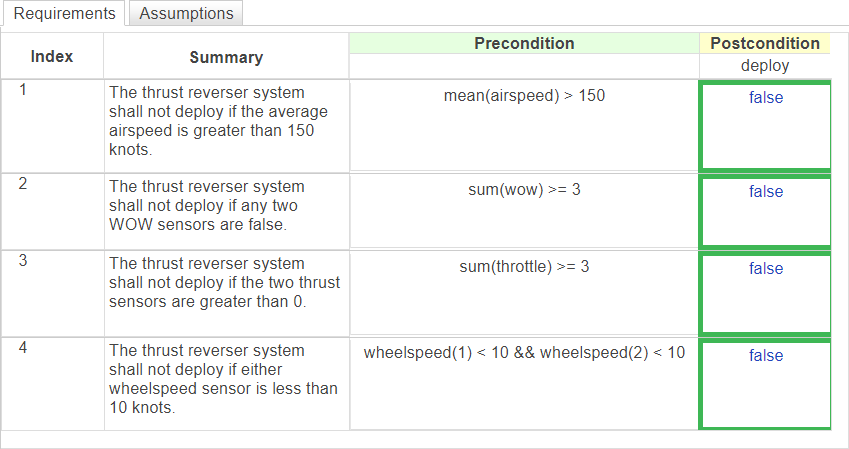
Task: Click the Postcondition column header
Action: point(765,43)
